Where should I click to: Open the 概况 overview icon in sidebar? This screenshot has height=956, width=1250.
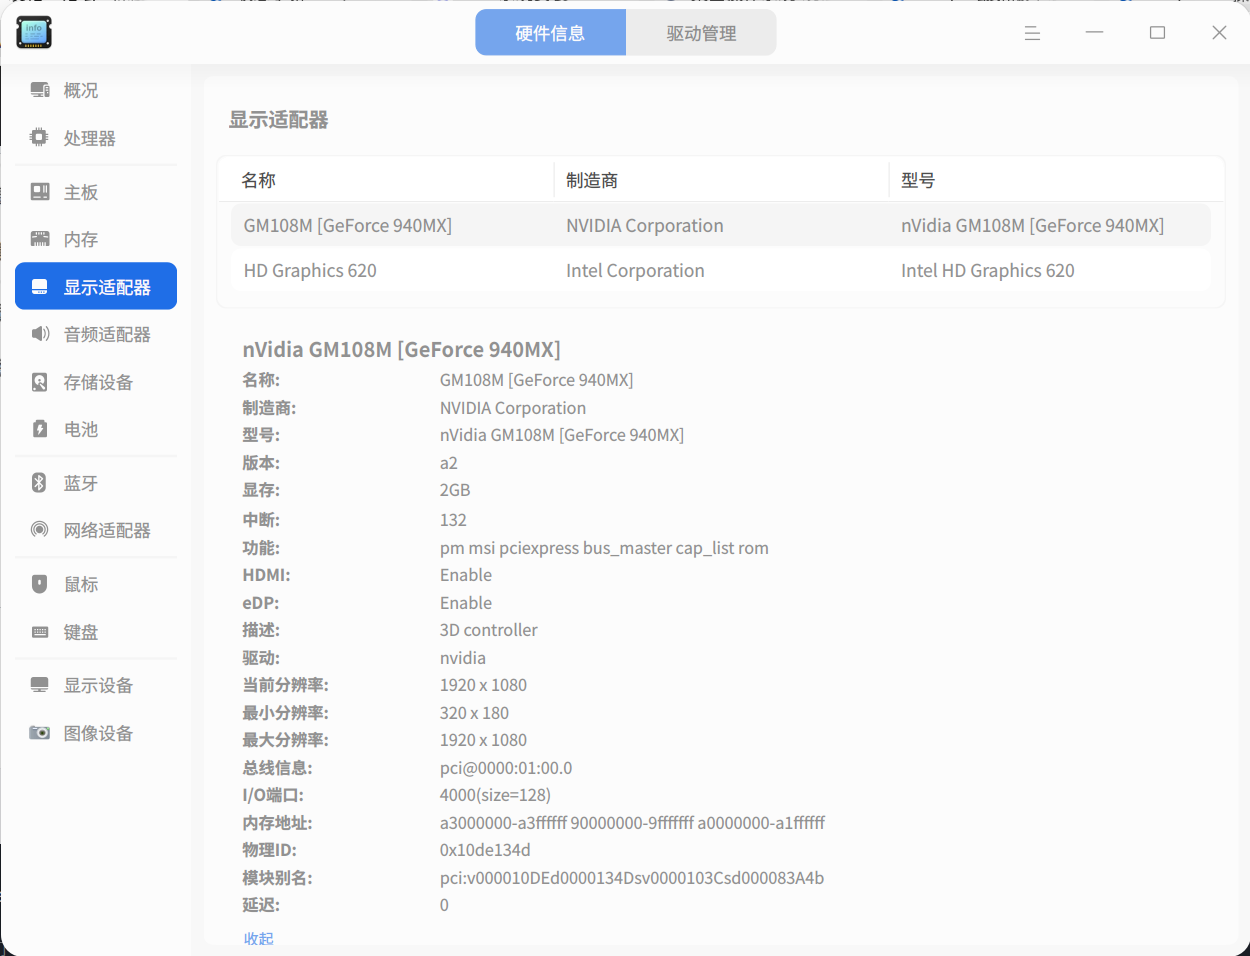(x=40, y=90)
